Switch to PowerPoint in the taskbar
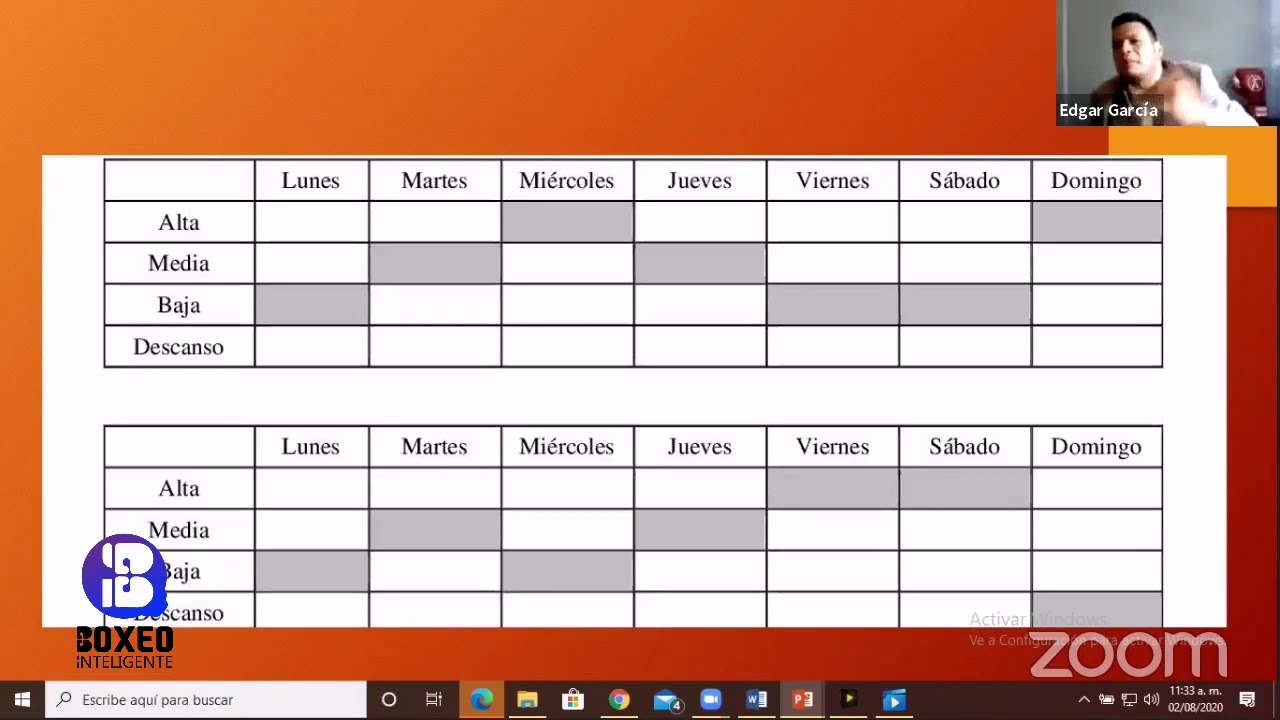Image resolution: width=1280 pixels, height=720 pixels. point(803,700)
